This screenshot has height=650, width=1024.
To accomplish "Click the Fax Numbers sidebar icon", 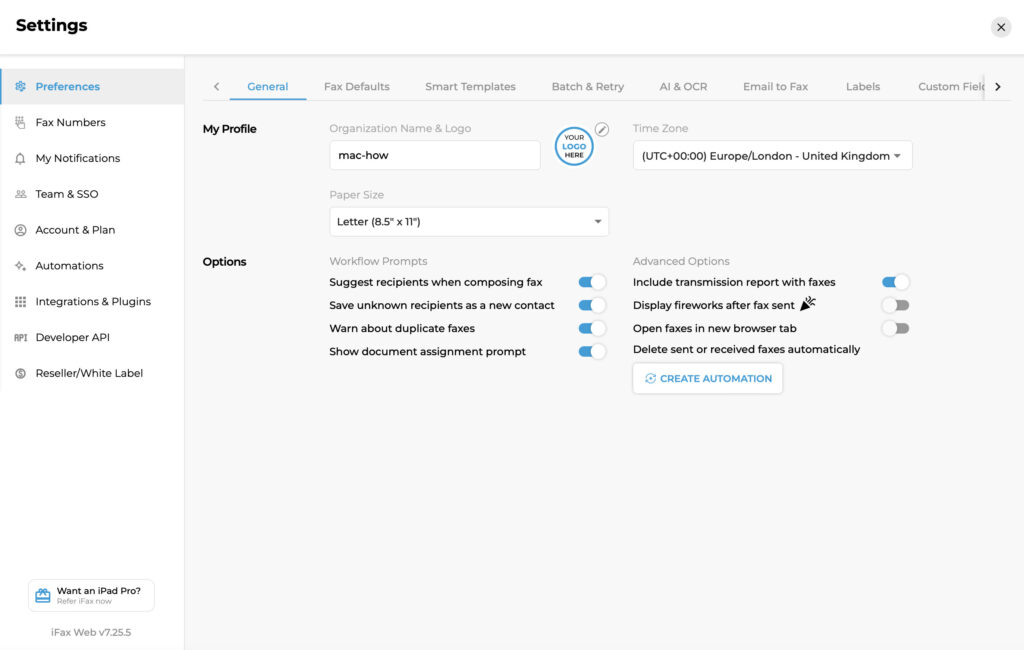I will (x=20, y=123).
